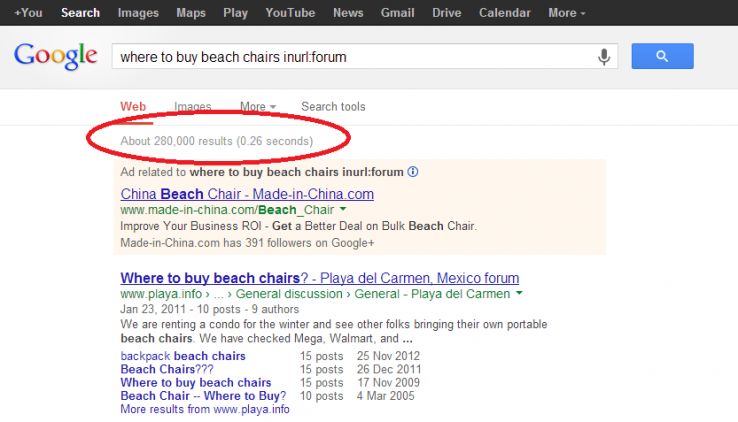Open the More dropdown under search box
The width and height of the screenshot is (738, 422).
258,107
